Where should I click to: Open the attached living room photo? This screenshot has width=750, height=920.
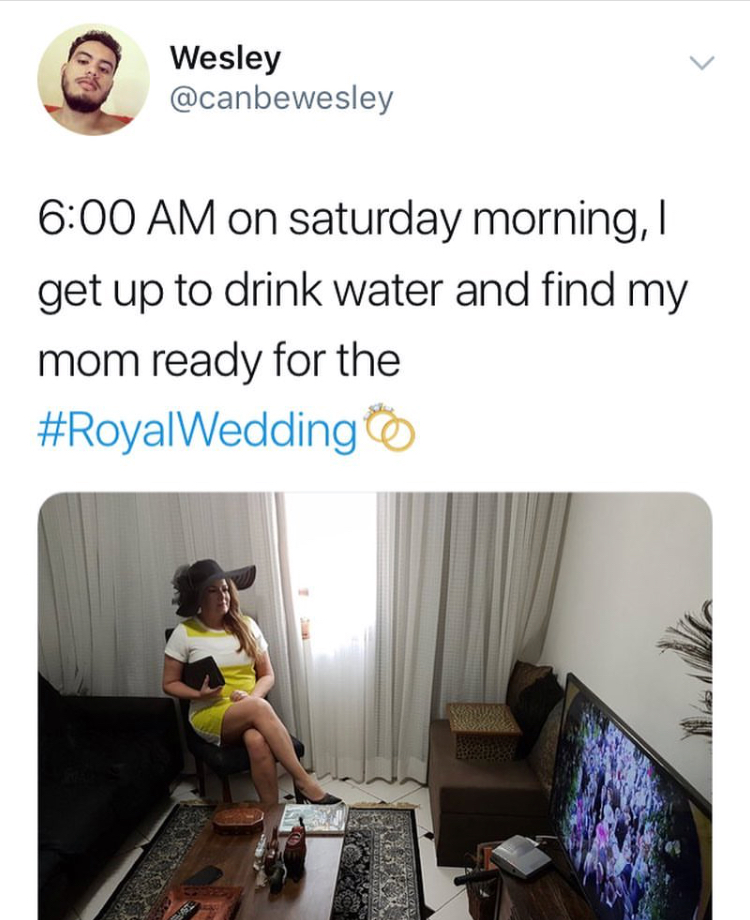point(375,706)
